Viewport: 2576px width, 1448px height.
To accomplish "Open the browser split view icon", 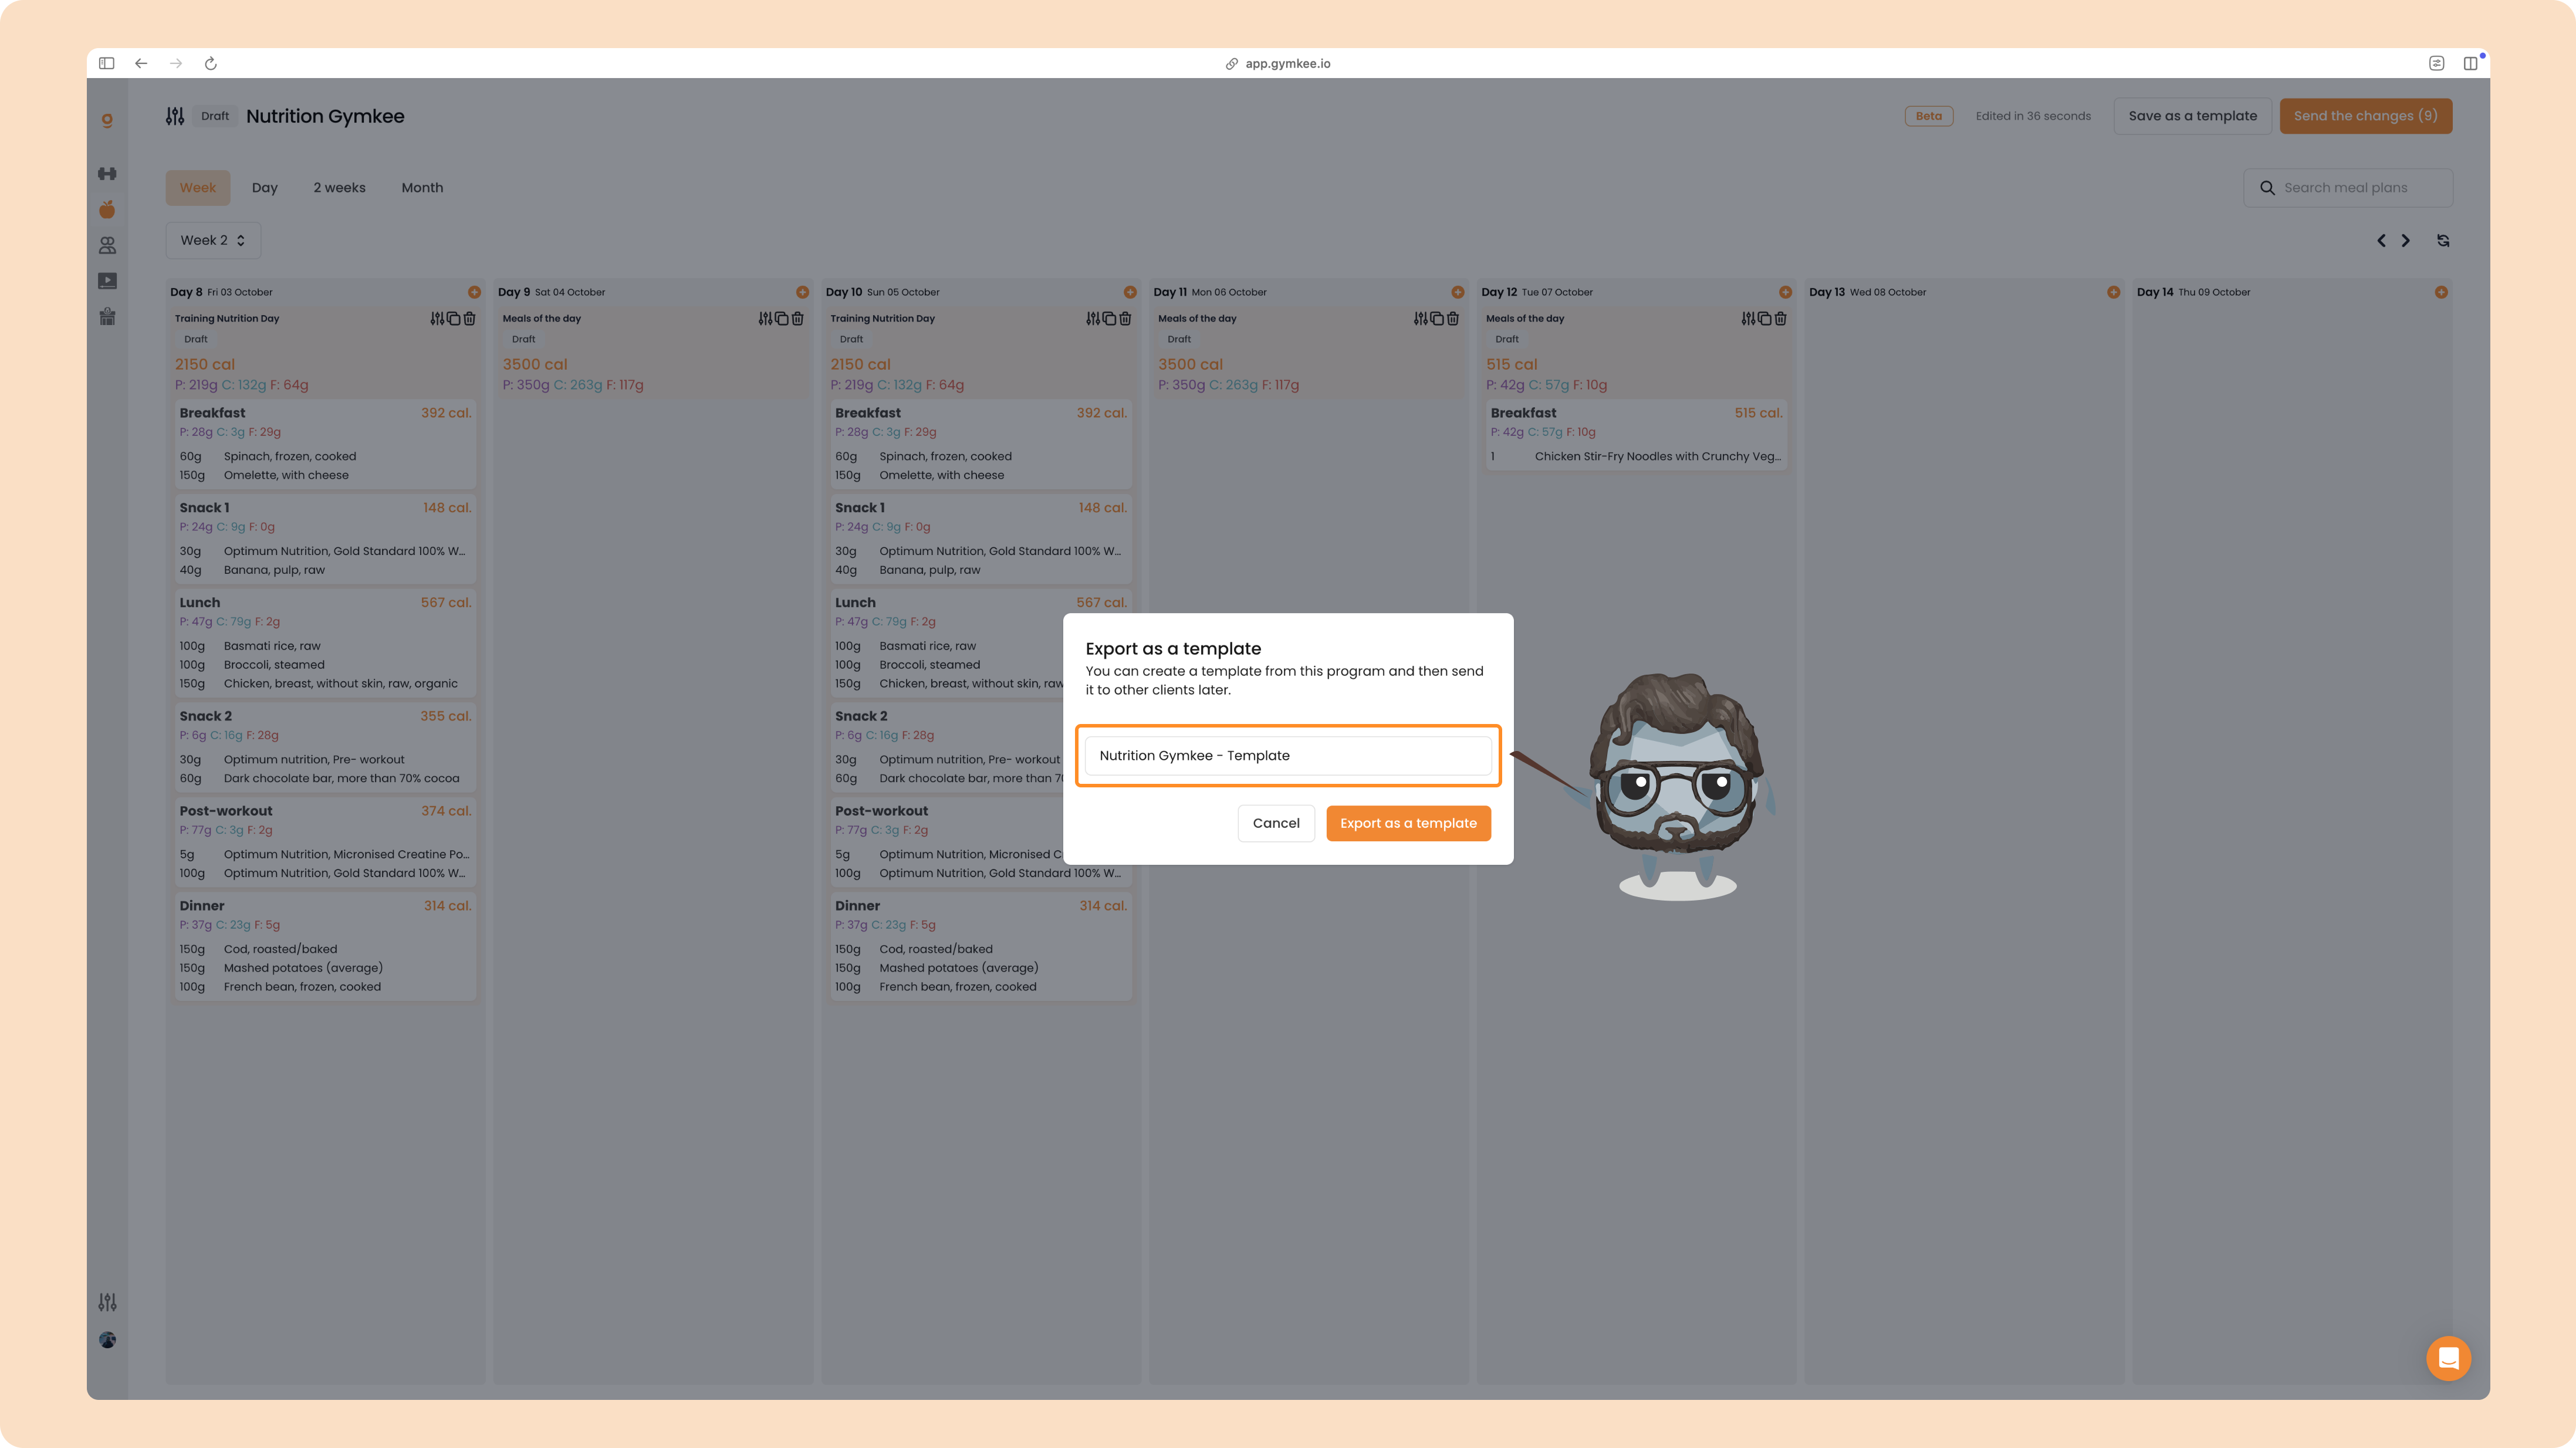I will pyautogui.click(x=2470, y=63).
